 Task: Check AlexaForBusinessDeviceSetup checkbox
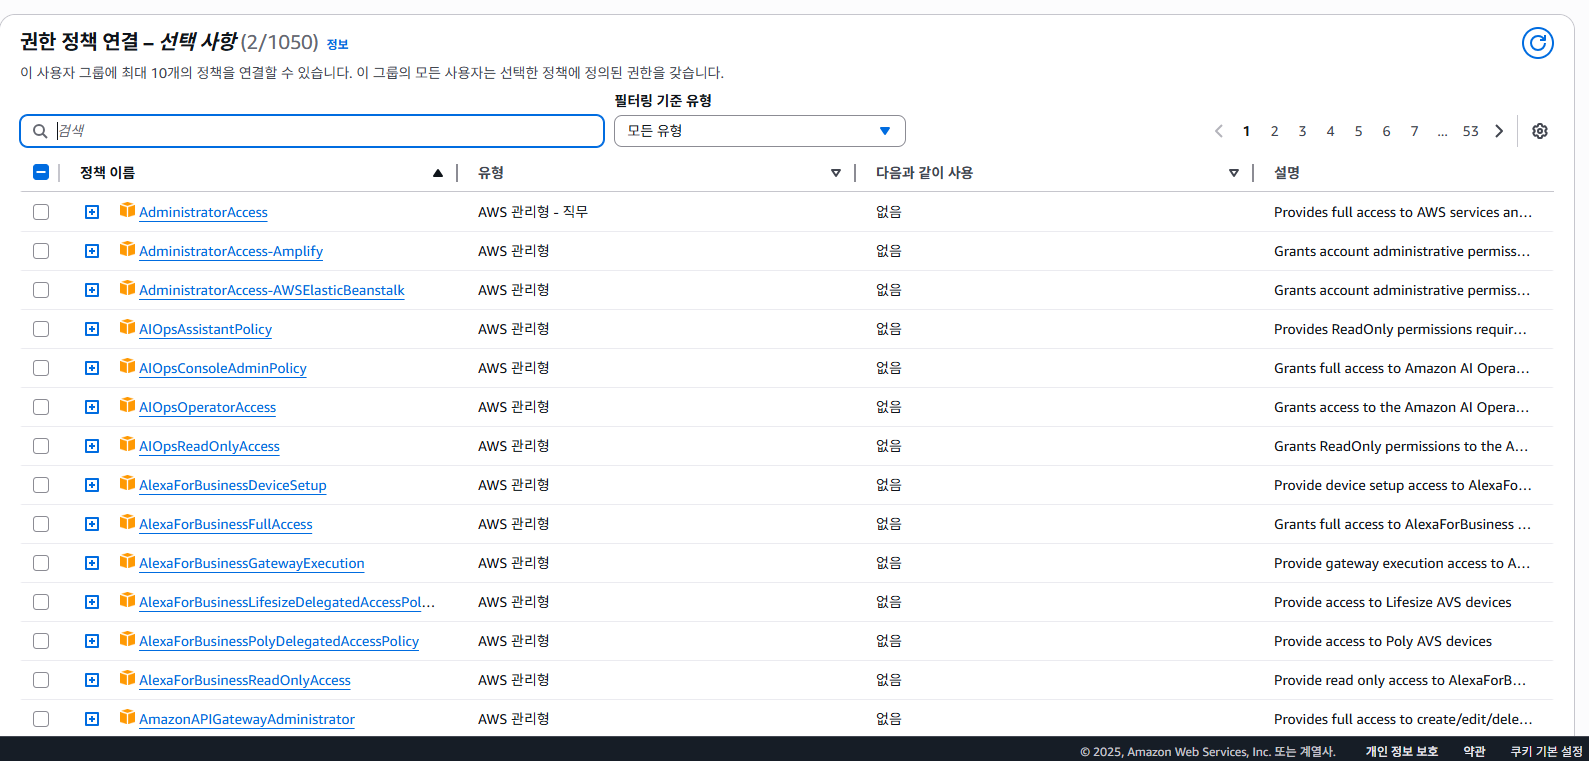coord(41,485)
